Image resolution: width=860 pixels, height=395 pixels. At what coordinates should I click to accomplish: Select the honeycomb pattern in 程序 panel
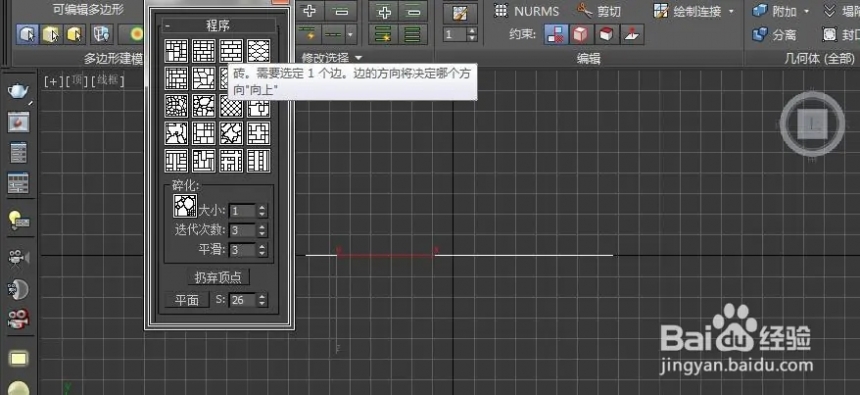(258, 50)
